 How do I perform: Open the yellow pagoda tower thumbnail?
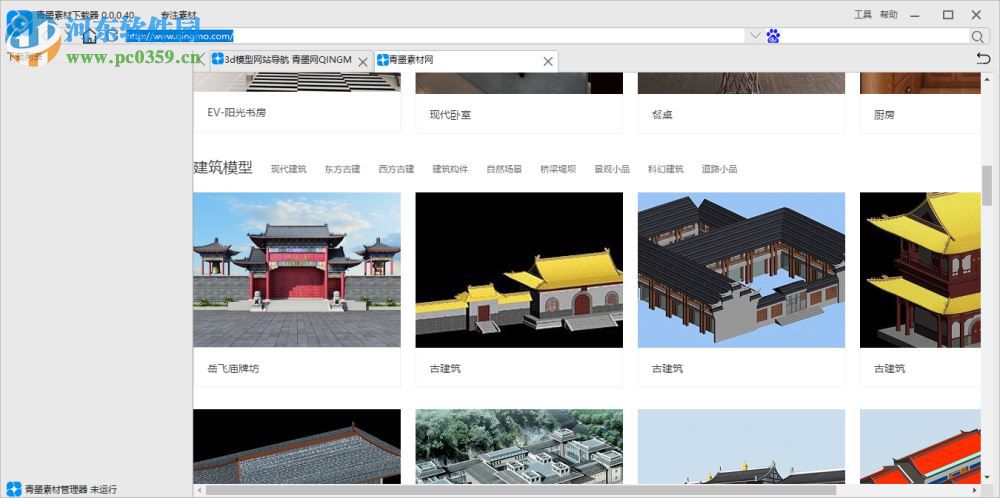[920, 270]
